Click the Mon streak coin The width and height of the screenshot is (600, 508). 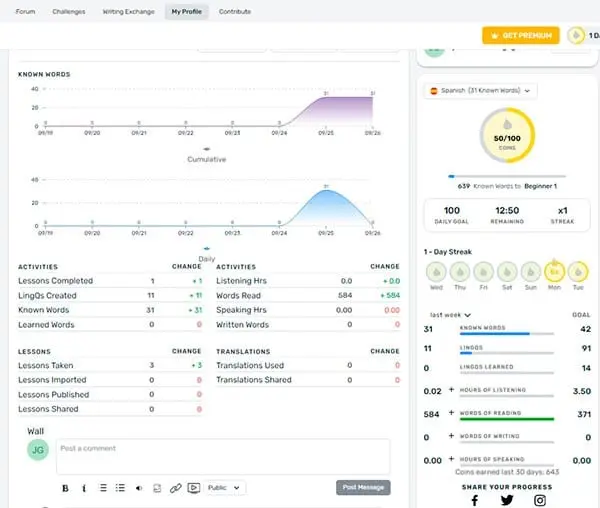554,272
